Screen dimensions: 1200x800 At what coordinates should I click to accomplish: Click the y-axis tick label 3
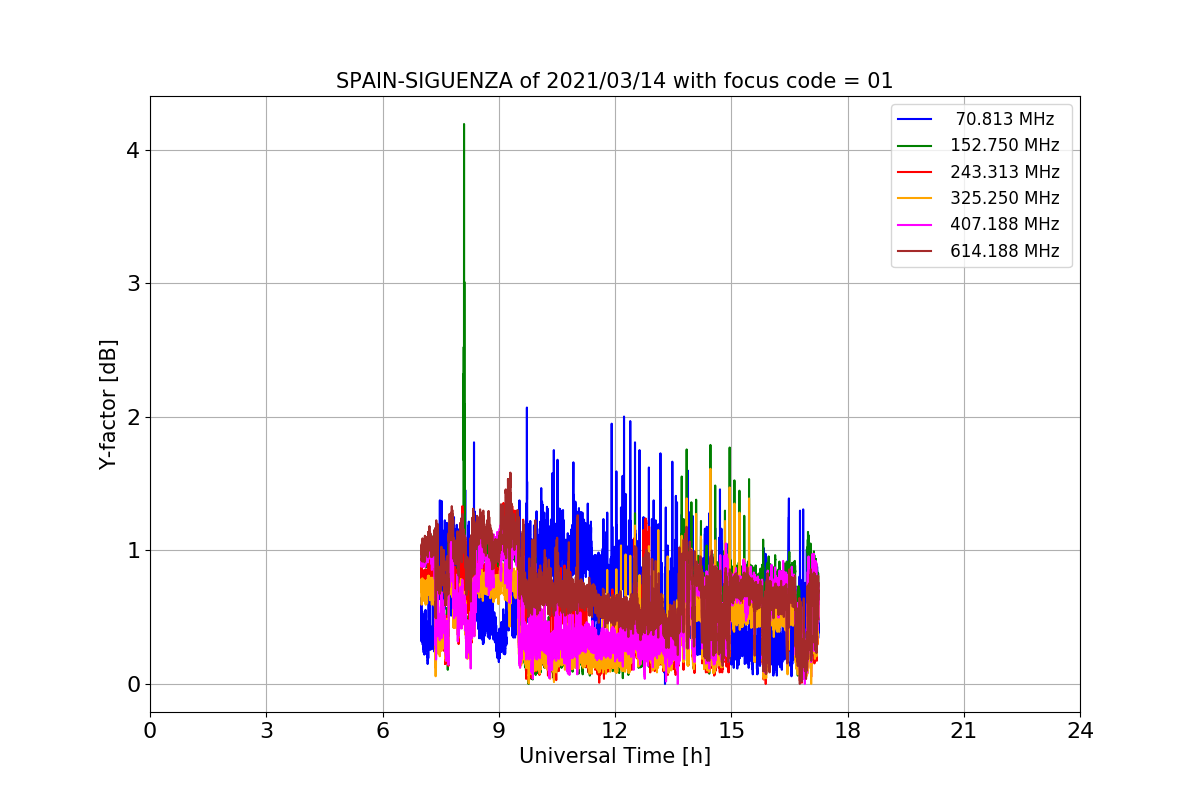(133, 284)
